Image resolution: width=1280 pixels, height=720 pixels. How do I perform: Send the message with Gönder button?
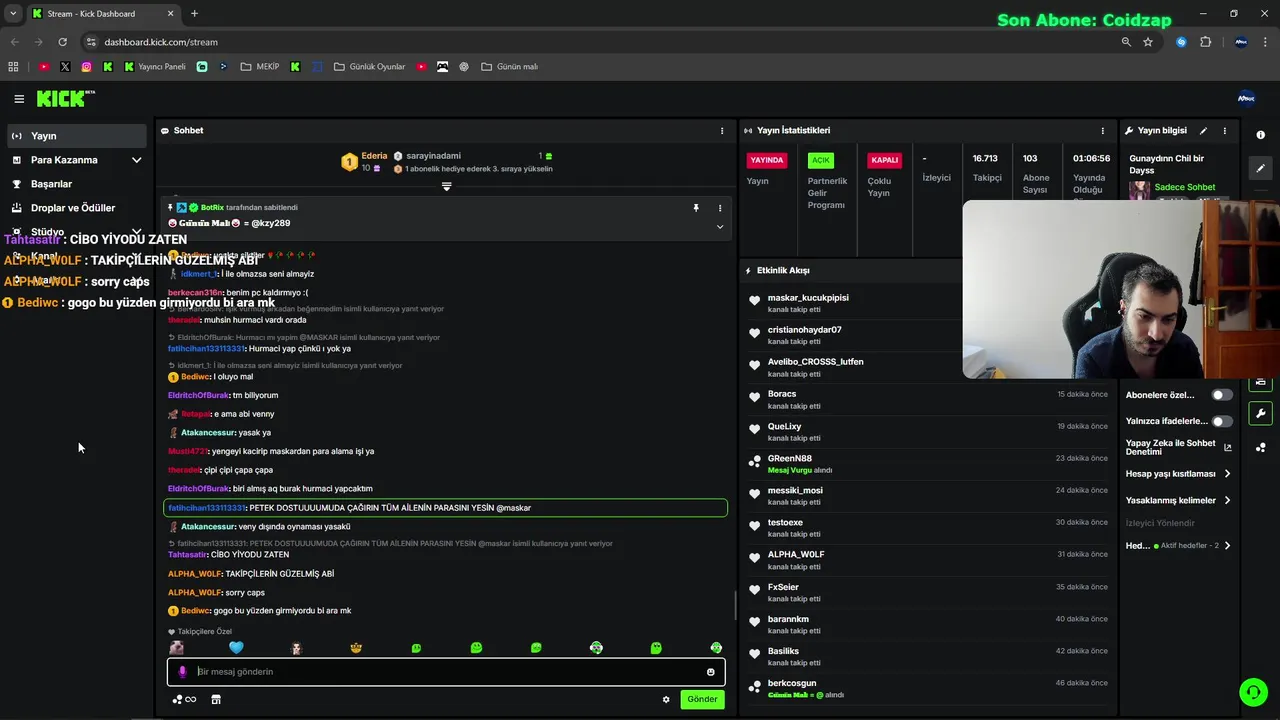pos(702,700)
